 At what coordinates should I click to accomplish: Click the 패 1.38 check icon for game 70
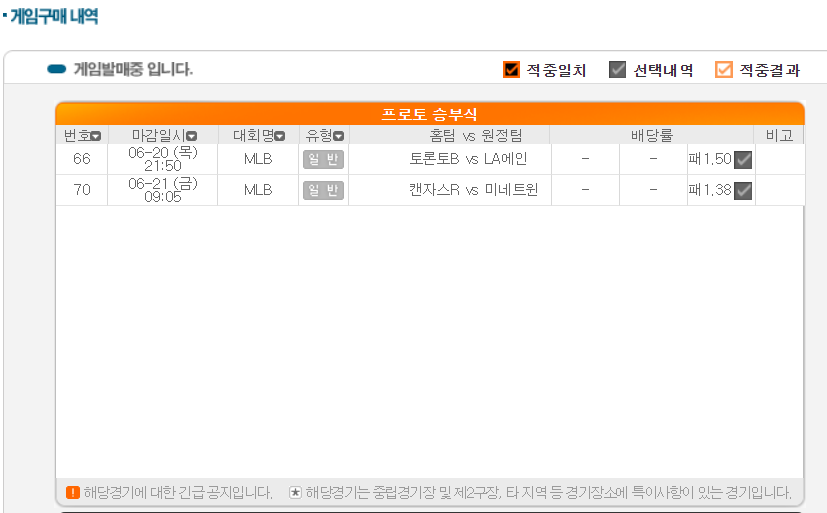(x=743, y=191)
